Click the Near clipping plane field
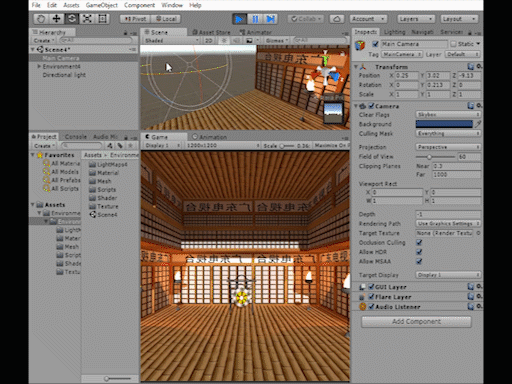This screenshot has height=384, width=512. [x=456, y=166]
